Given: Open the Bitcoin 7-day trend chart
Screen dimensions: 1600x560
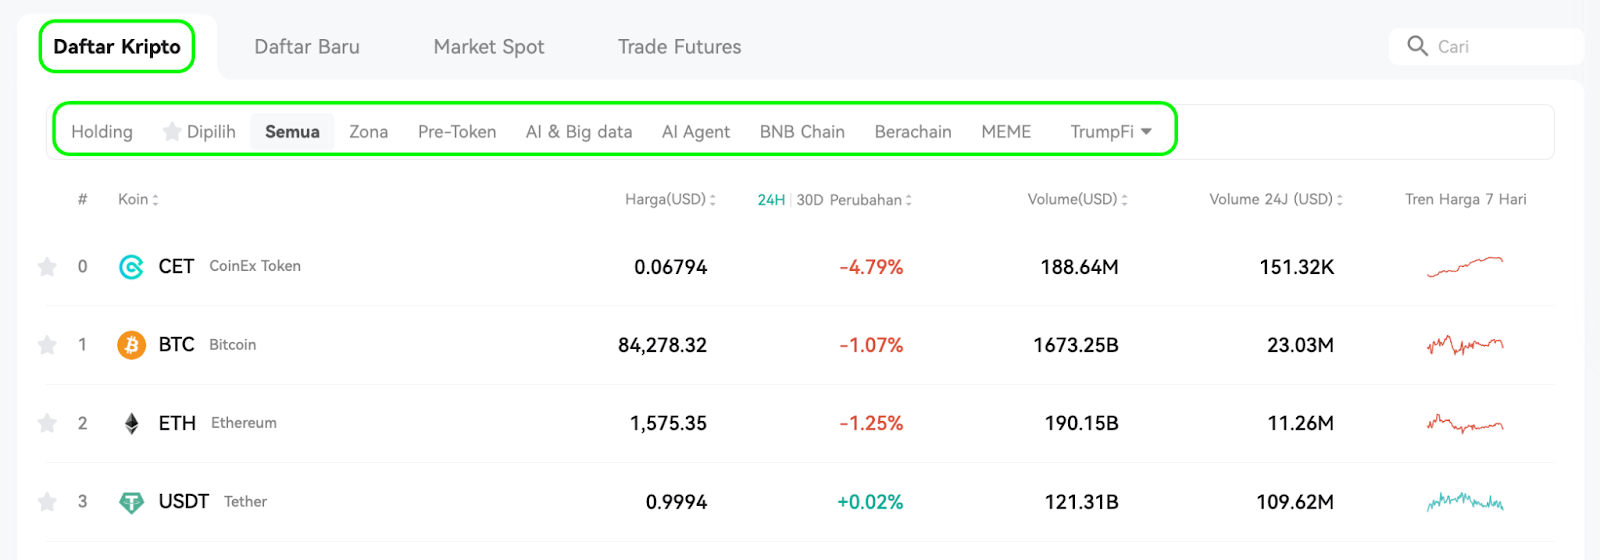Looking at the screenshot, I should coord(1465,345).
